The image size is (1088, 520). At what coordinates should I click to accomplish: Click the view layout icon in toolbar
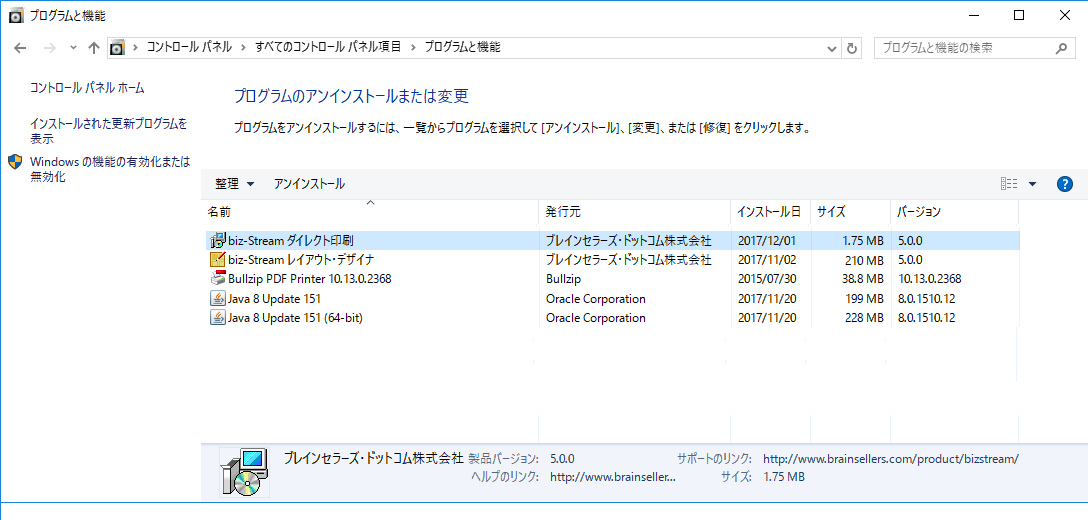pyautogui.click(x=1009, y=184)
